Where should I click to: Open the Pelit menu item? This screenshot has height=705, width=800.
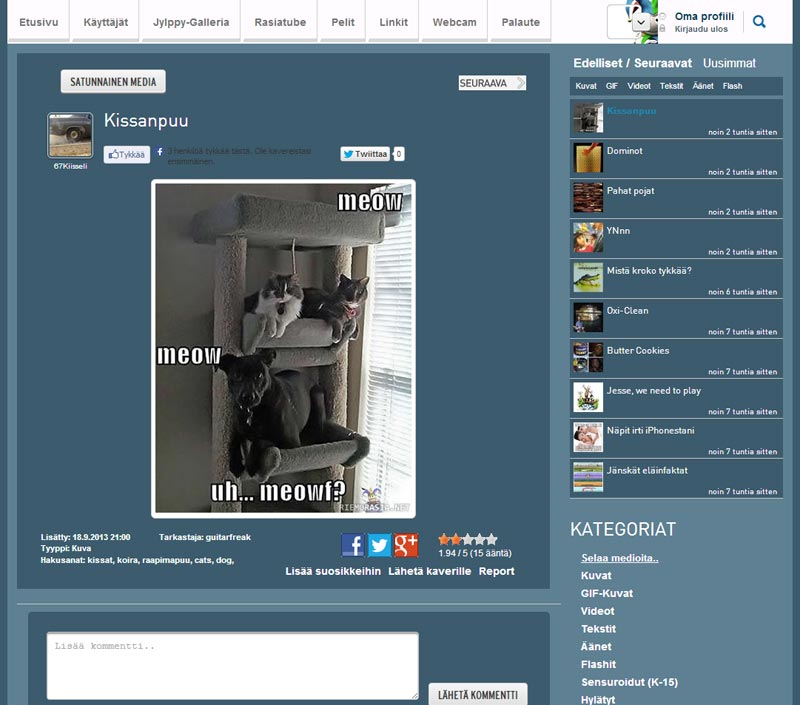click(343, 22)
